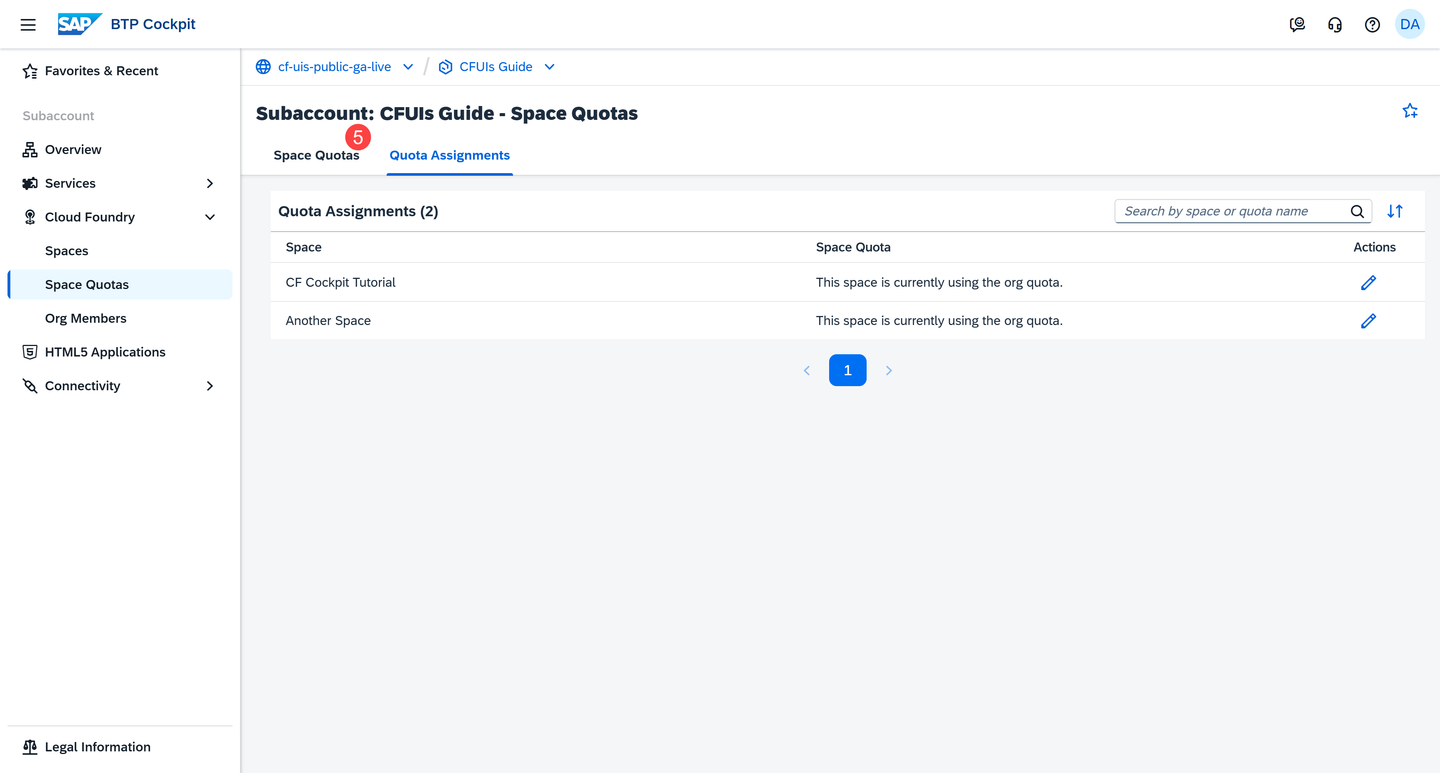Click the Space Quota column header
This screenshot has width=1440, height=773.
853,247
